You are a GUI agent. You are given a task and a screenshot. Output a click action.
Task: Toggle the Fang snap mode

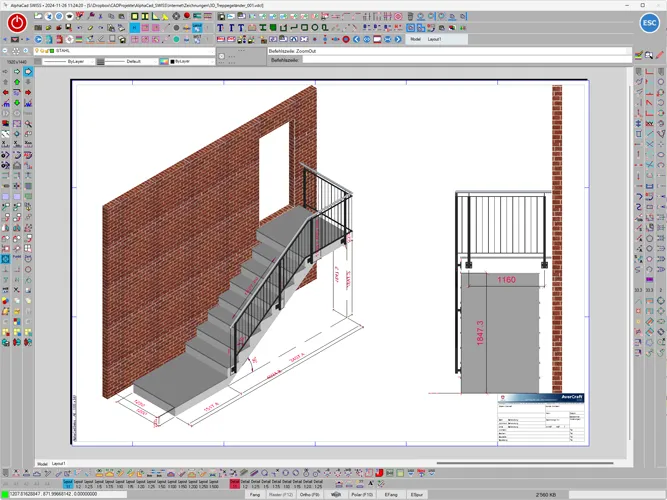(255, 494)
